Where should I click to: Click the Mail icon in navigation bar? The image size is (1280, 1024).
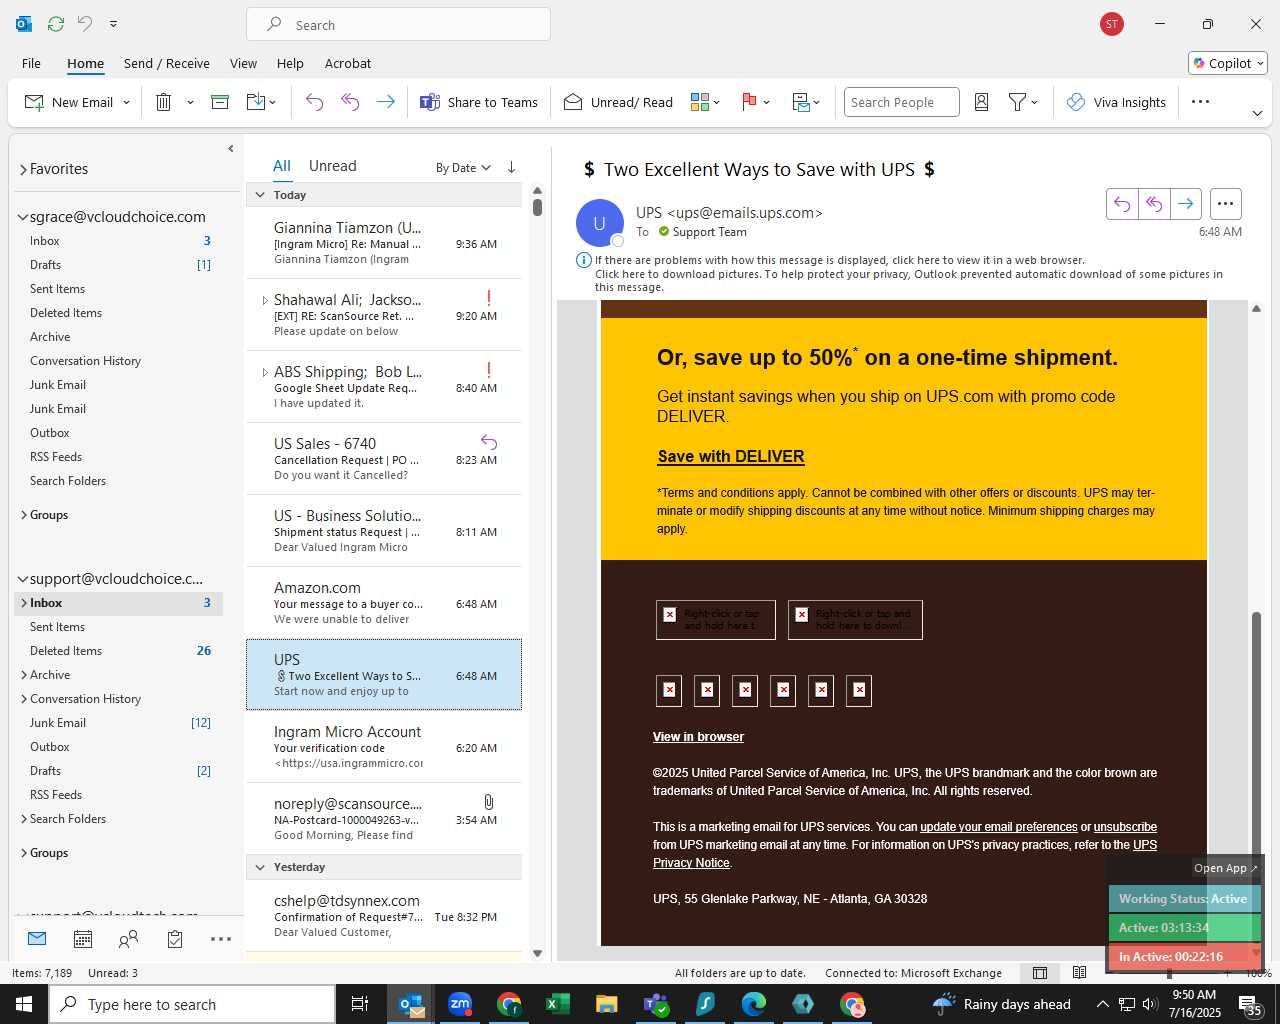[37, 939]
